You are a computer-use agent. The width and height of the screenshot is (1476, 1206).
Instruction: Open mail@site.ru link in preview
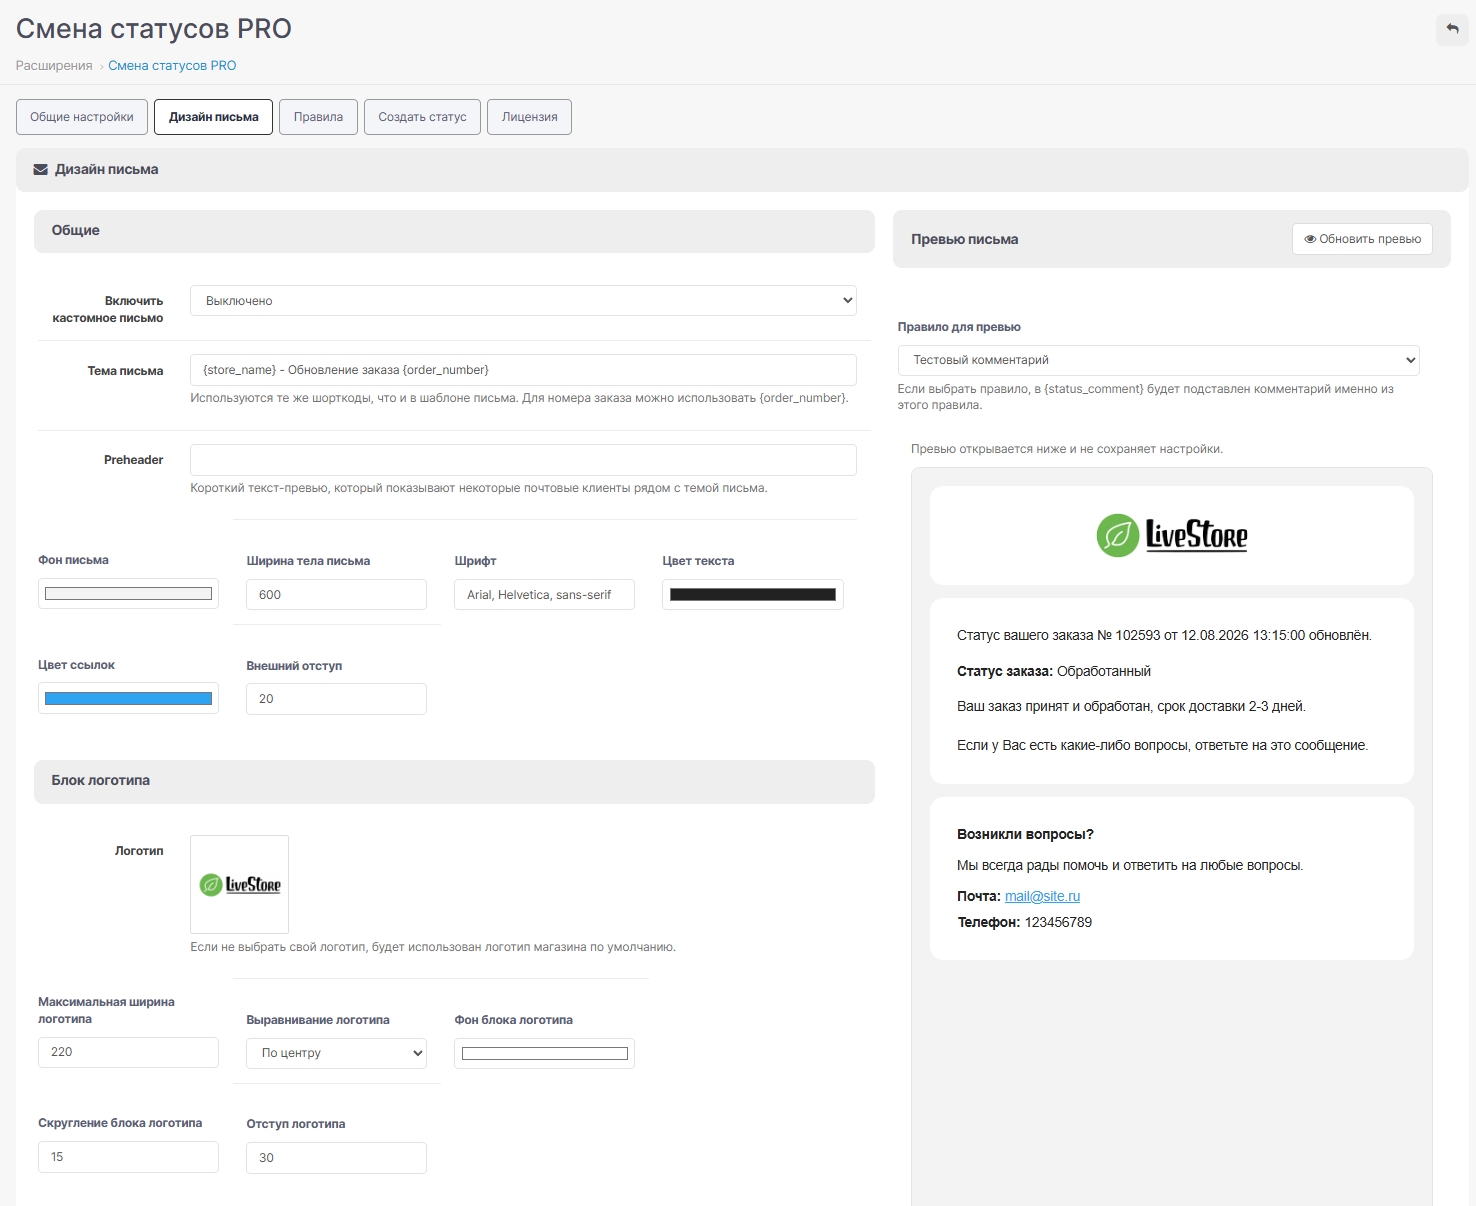tap(1042, 896)
